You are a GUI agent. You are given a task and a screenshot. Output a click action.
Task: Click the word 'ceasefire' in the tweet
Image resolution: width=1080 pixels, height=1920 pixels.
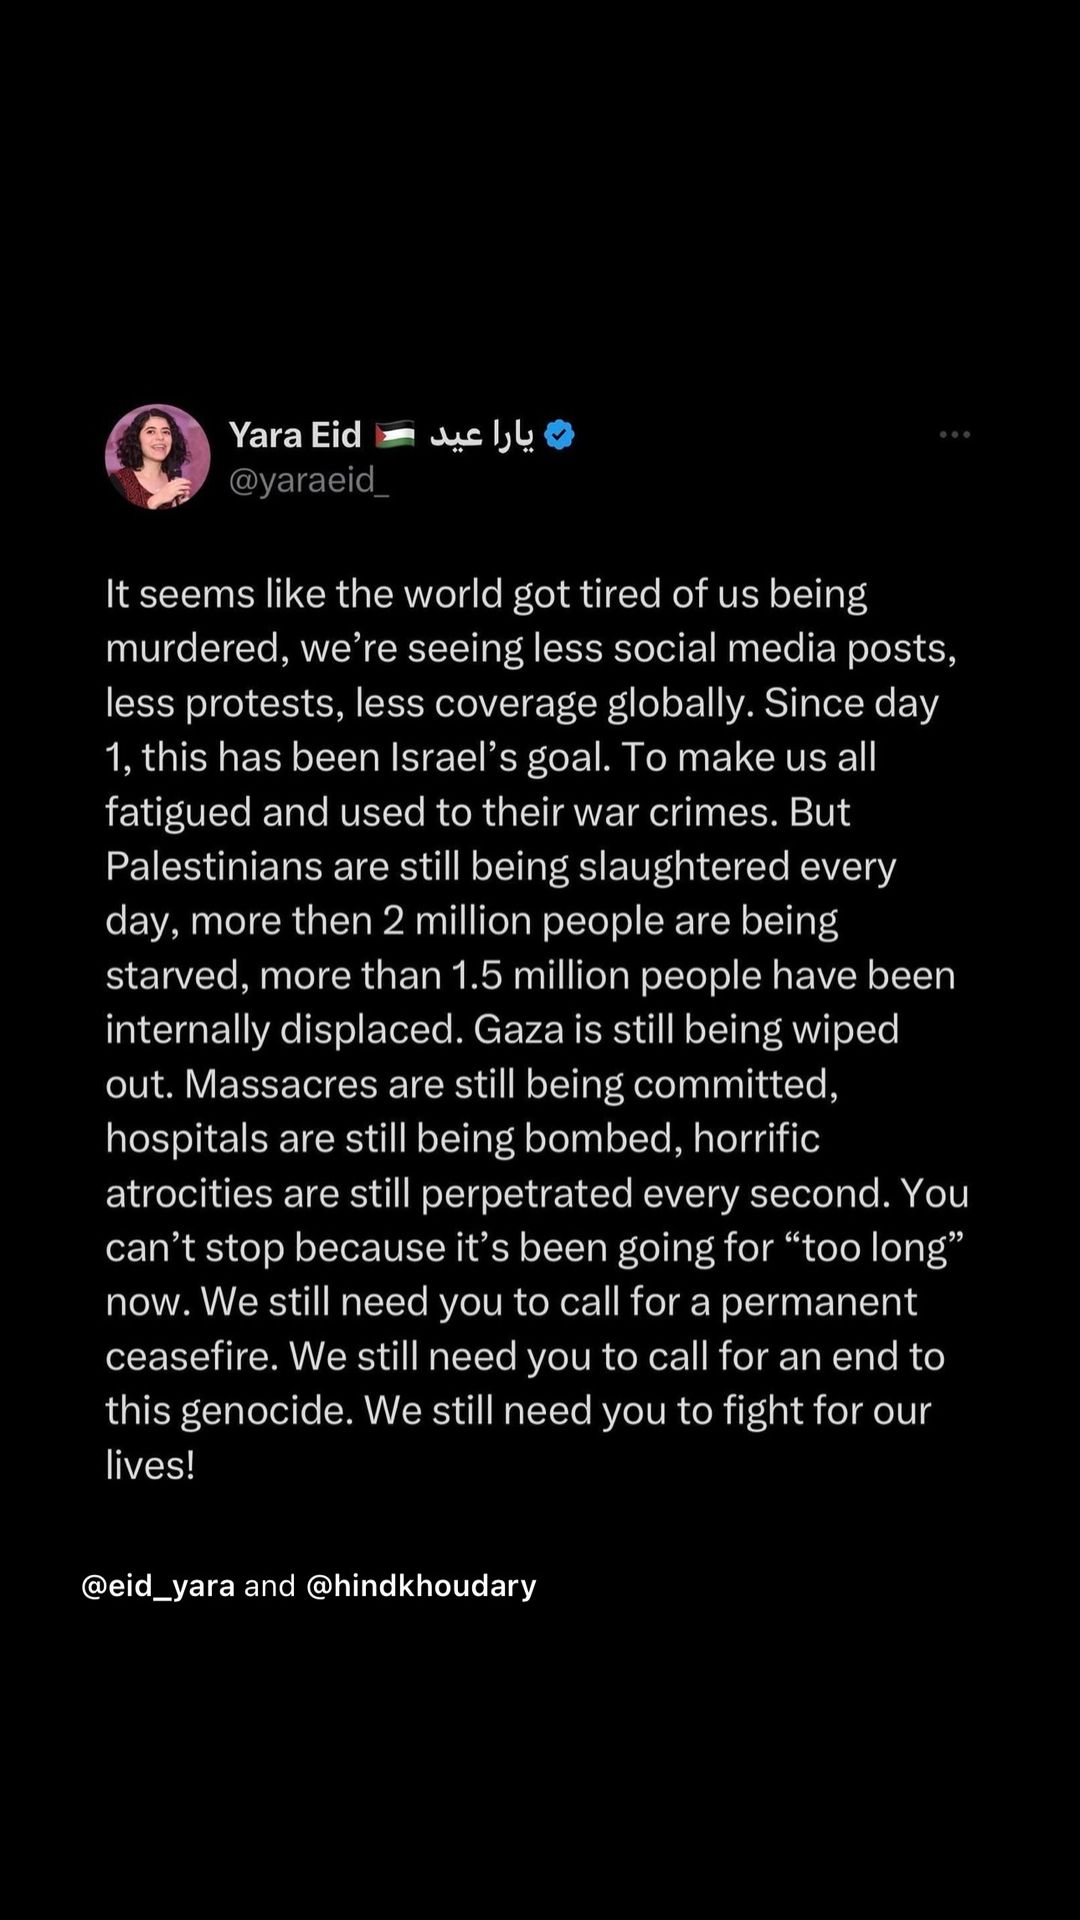point(192,1357)
